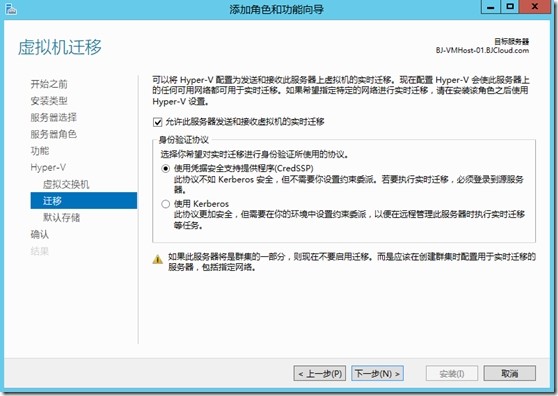Go to the 开始之前 step
The image size is (558, 396).
[x=49, y=84]
